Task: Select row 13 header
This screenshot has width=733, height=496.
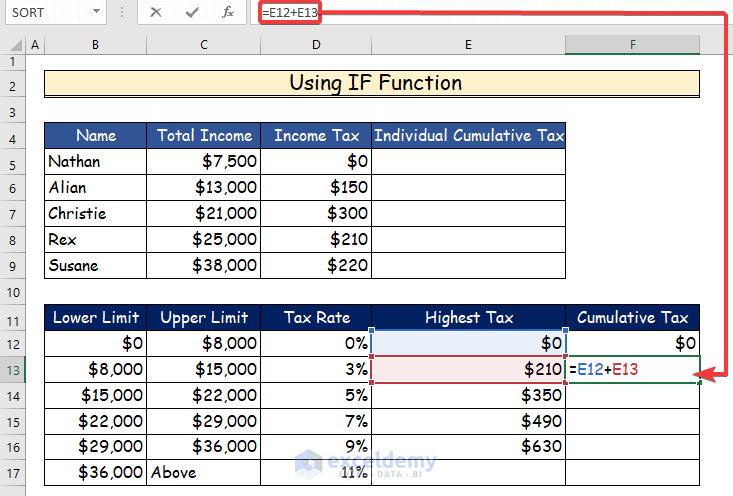Action: tap(13, 371)
